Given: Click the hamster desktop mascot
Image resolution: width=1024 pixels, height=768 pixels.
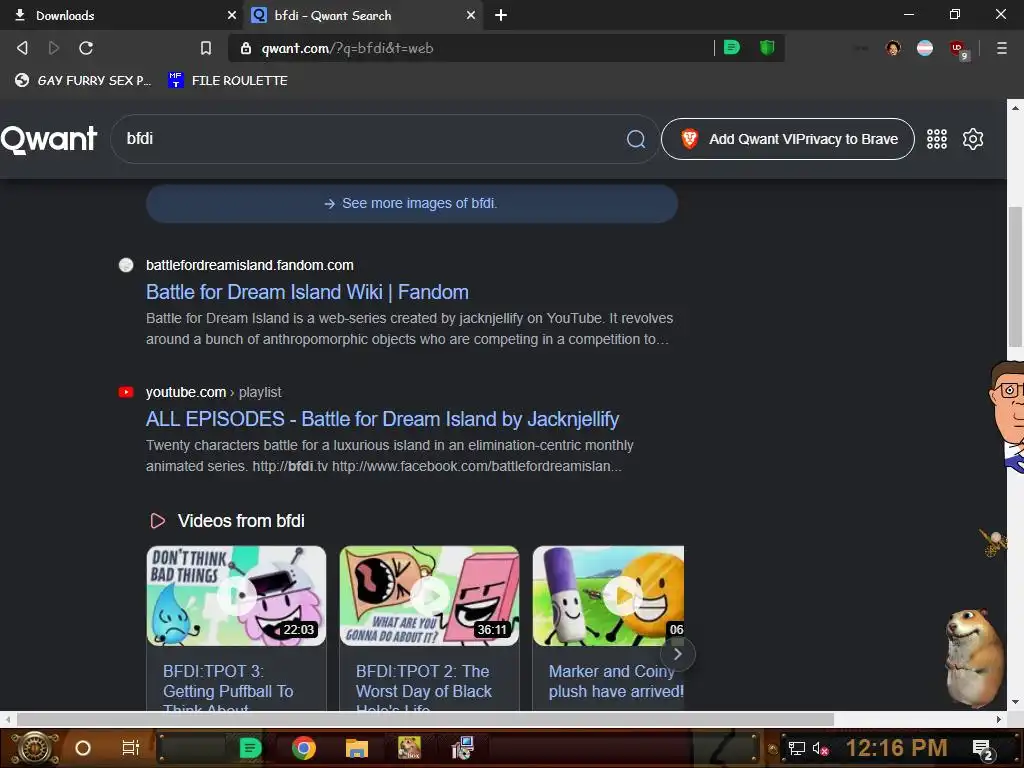Looking at the screenshot, I should 974,657.
